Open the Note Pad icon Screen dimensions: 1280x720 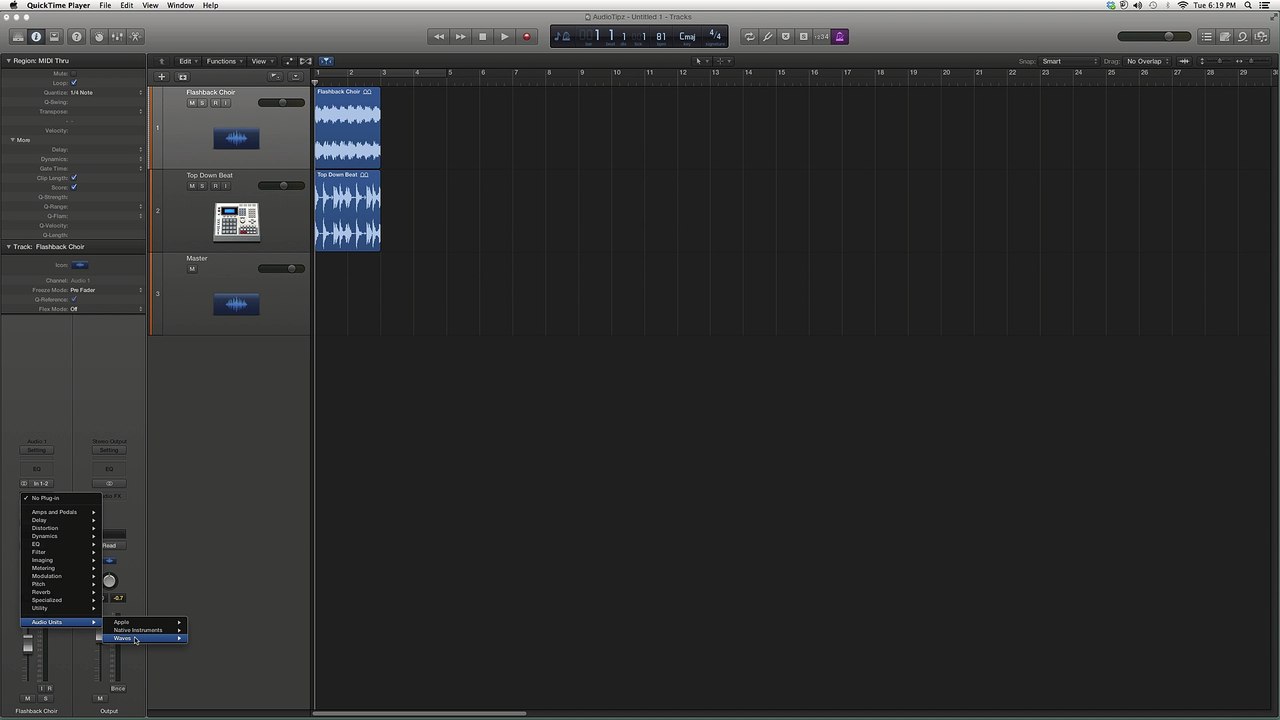(1225, 37)
